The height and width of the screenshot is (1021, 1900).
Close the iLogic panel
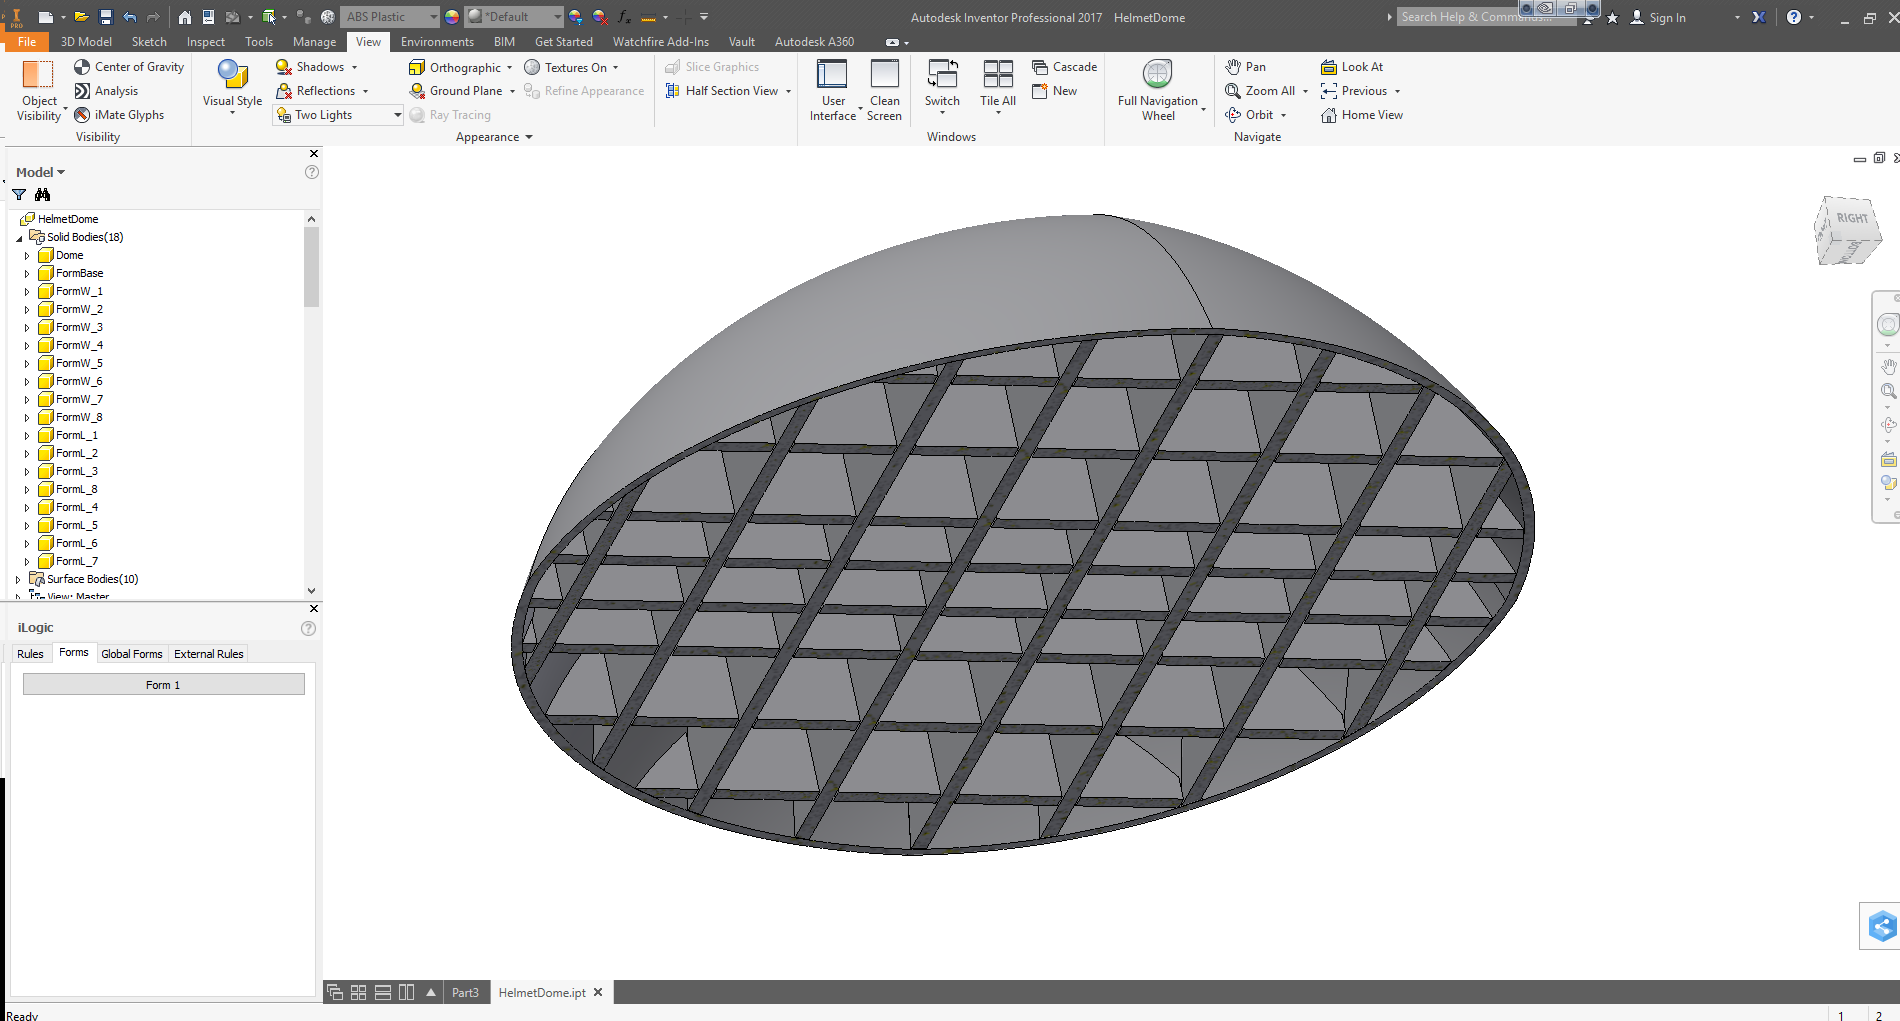[x=314, y=608]
